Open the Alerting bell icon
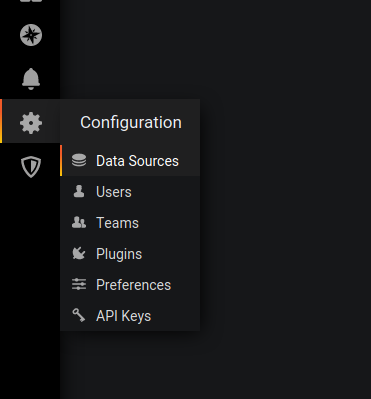 [x=31, y=79]
